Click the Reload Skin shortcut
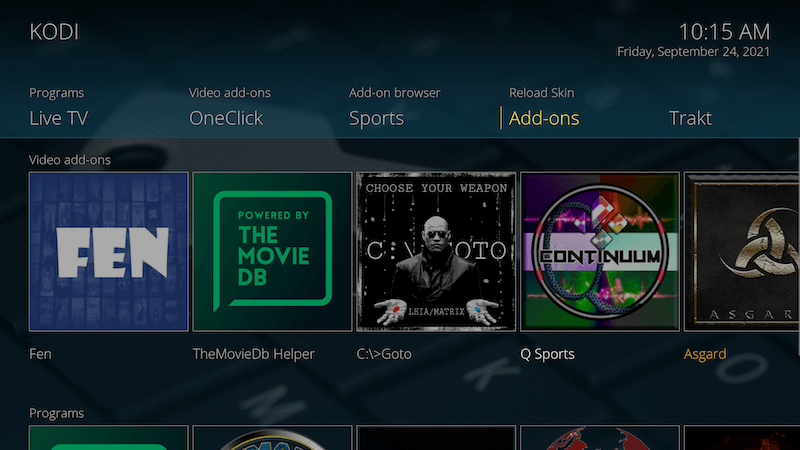The height and width of the screenshot is (450, 800). click(x=541, y=93)
